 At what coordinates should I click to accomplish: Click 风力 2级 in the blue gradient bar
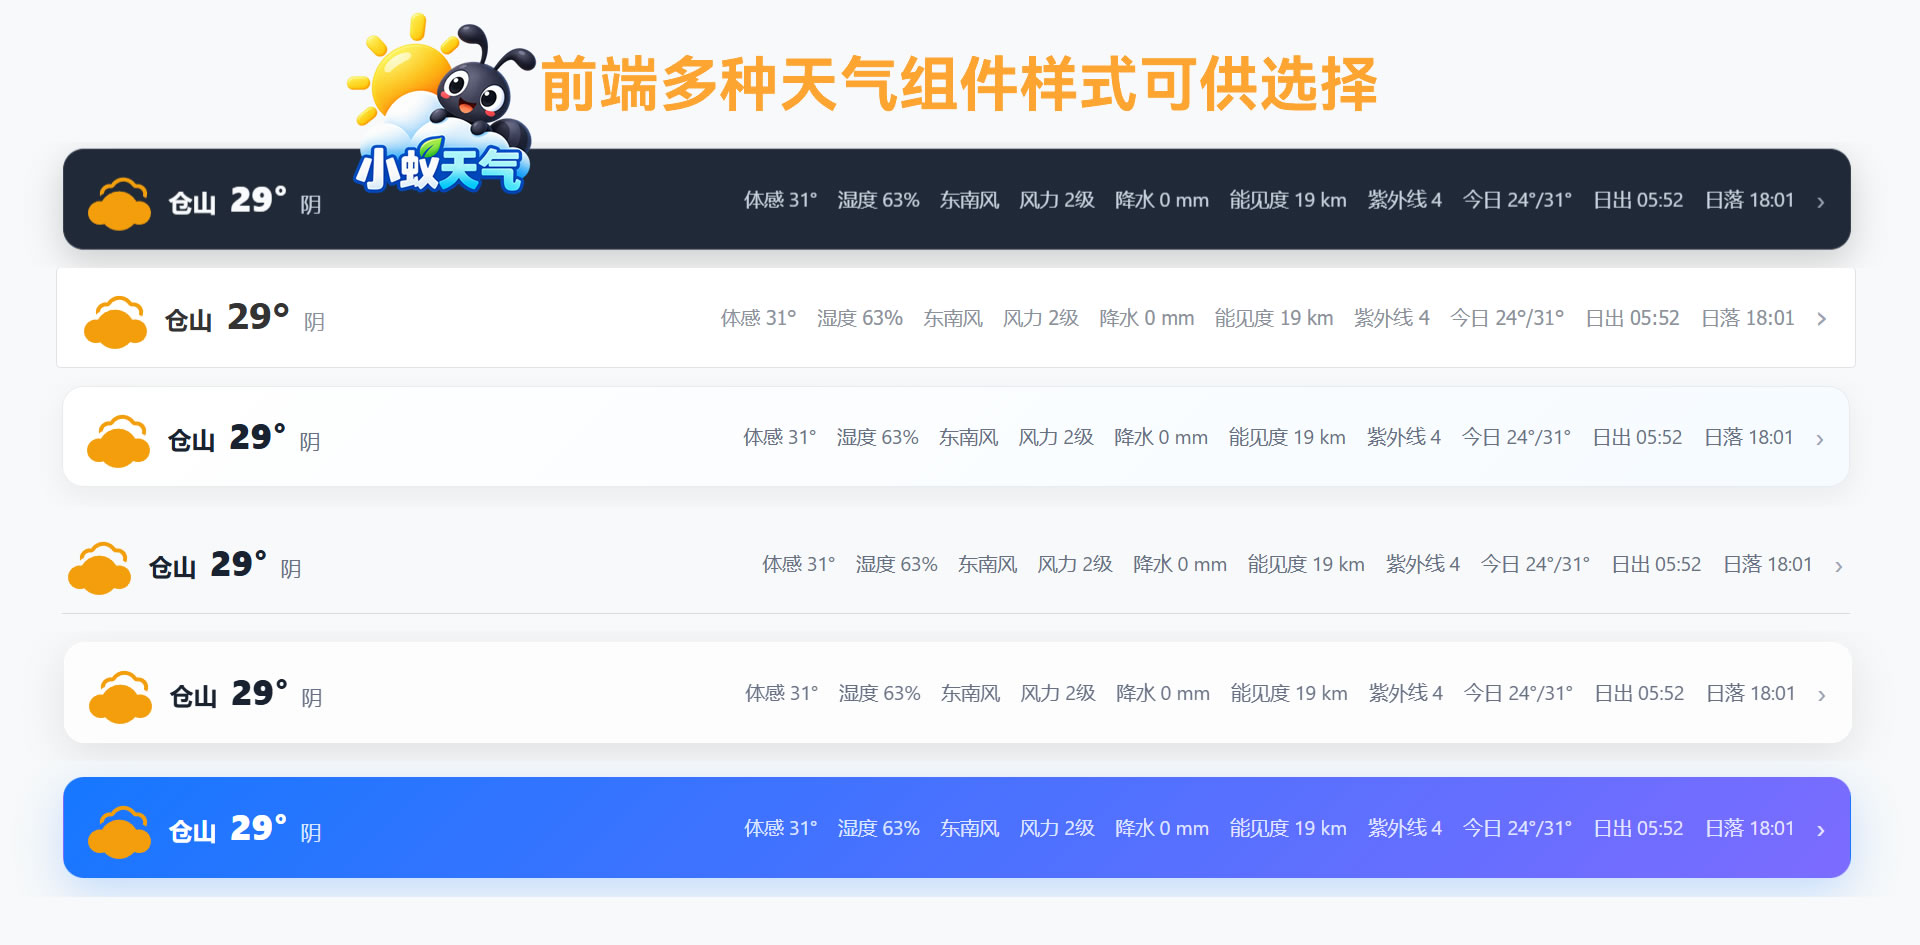coord(1057,828)
